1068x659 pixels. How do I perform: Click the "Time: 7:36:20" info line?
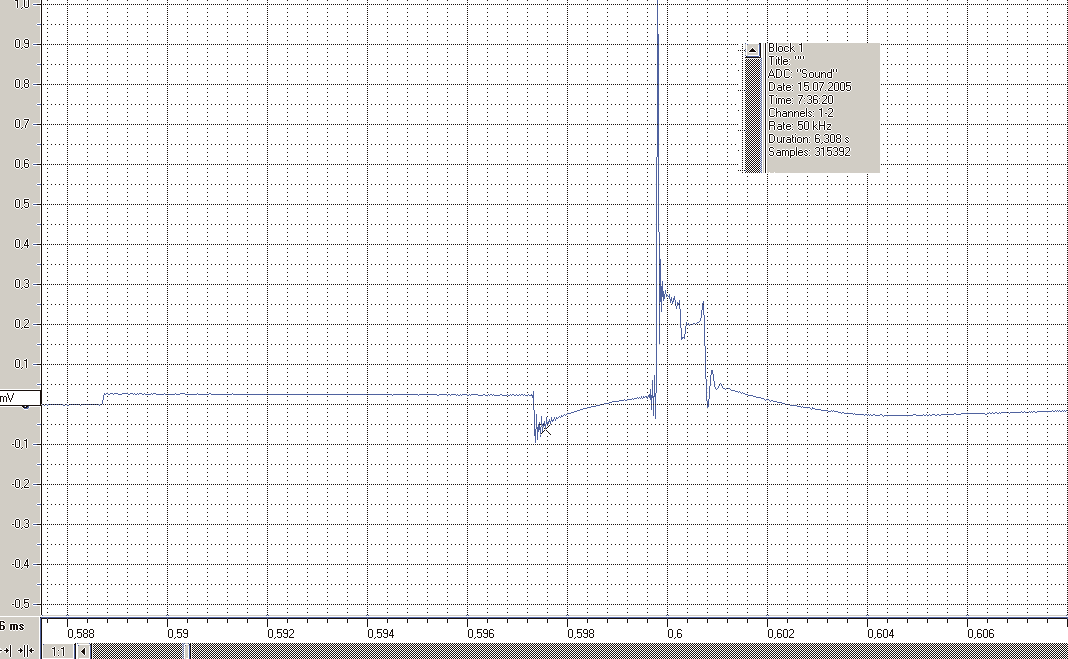pos(800,99)
